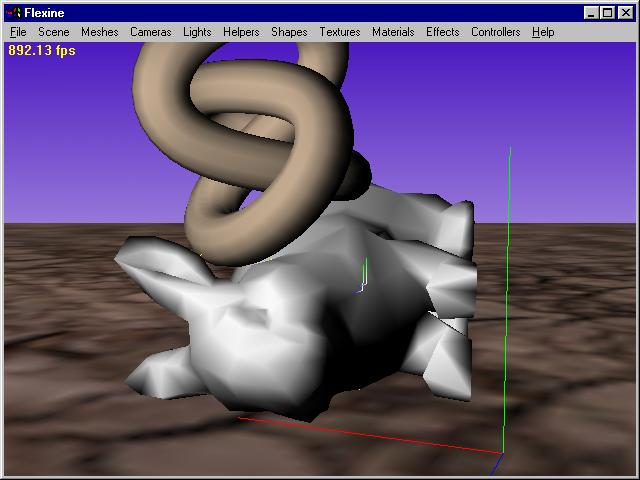
Task: Click the red X axis line
Action: [369, 436]
